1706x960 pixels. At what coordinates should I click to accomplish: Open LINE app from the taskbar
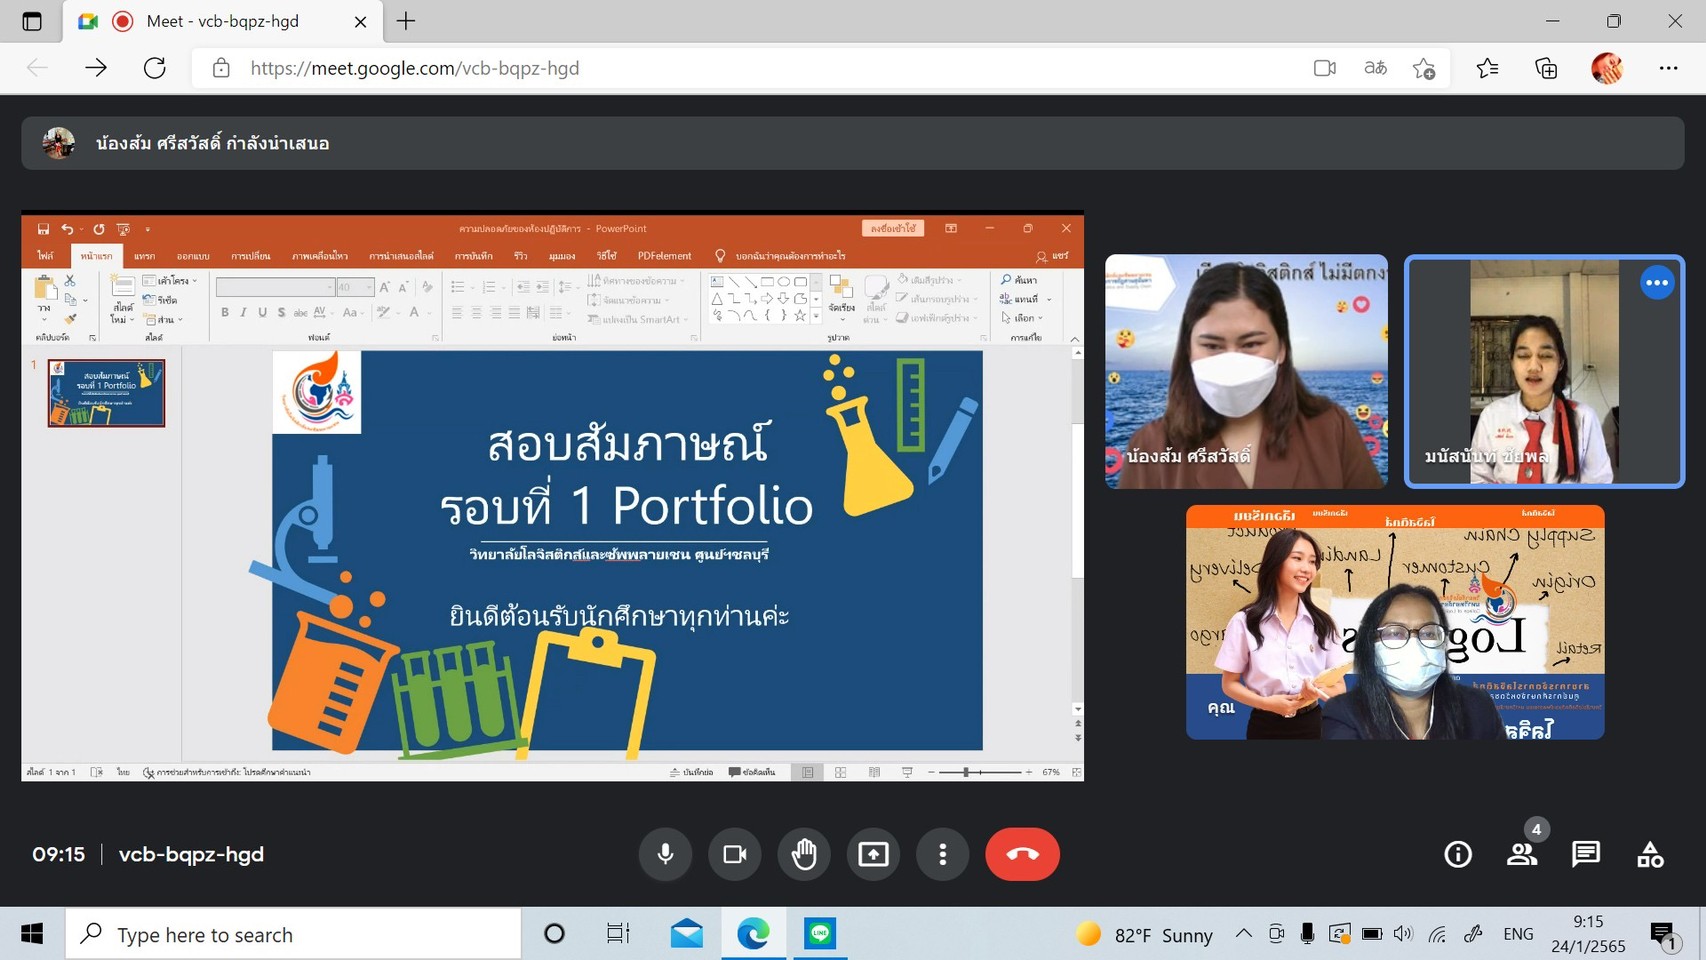(820, 934)
